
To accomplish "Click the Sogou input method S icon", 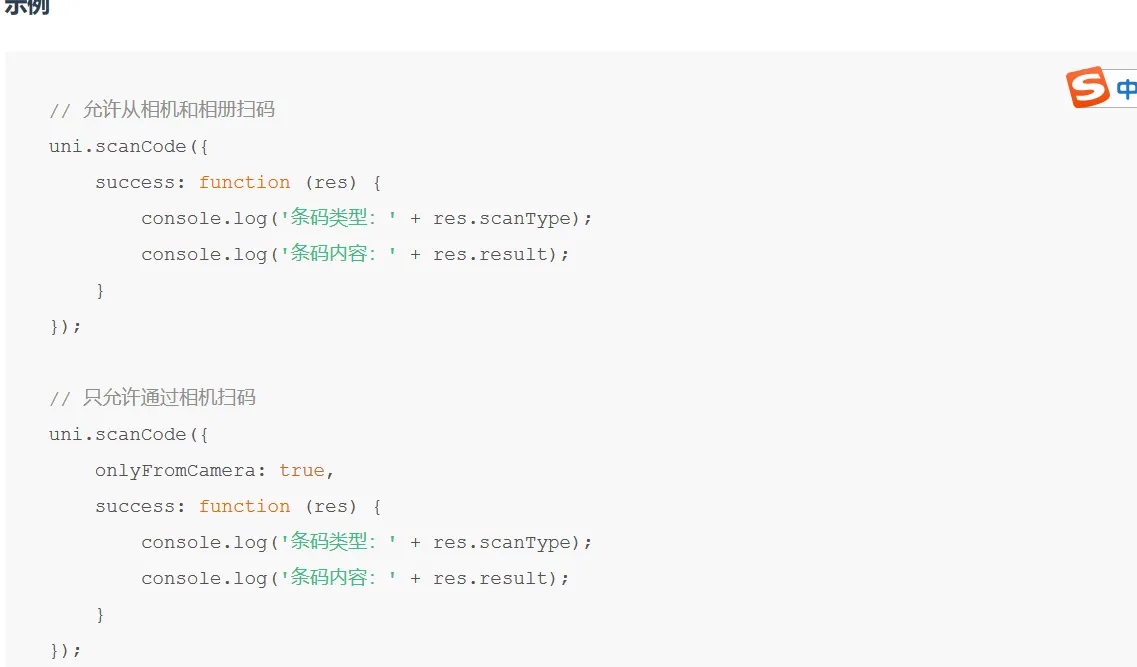I will coord(1088,88).
